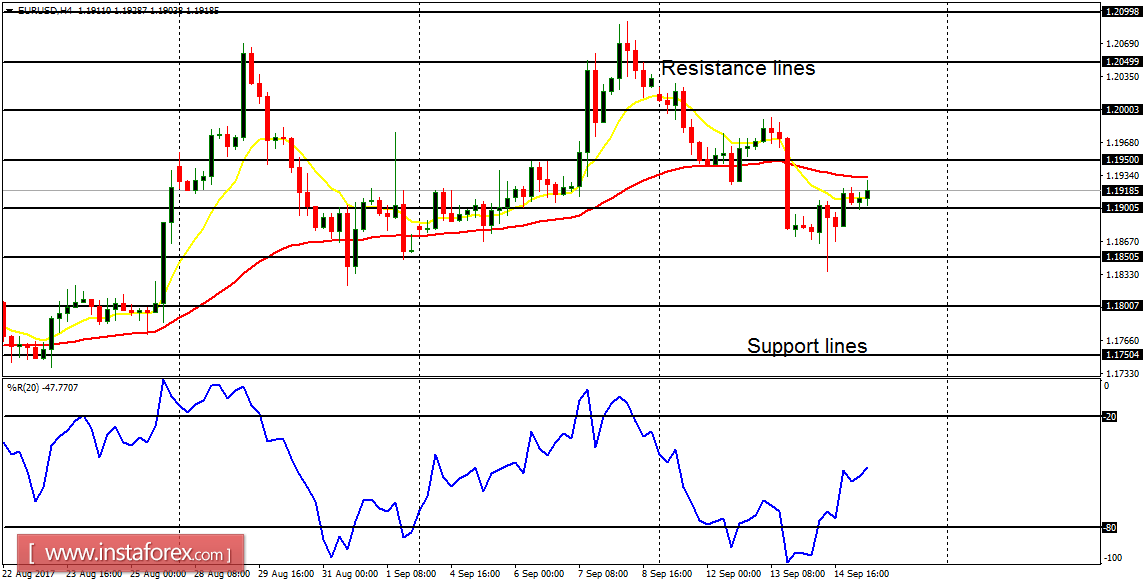Select the red slow moving average line

point(400,235)
